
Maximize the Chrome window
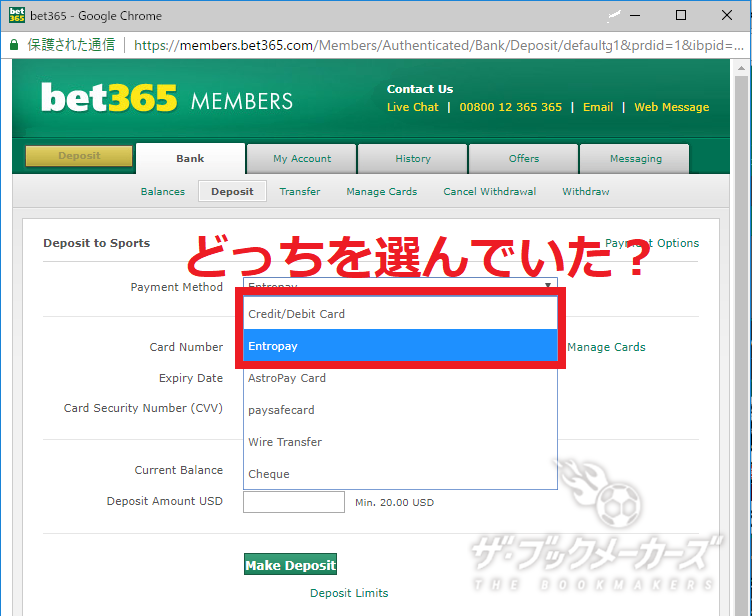(681, 15)
